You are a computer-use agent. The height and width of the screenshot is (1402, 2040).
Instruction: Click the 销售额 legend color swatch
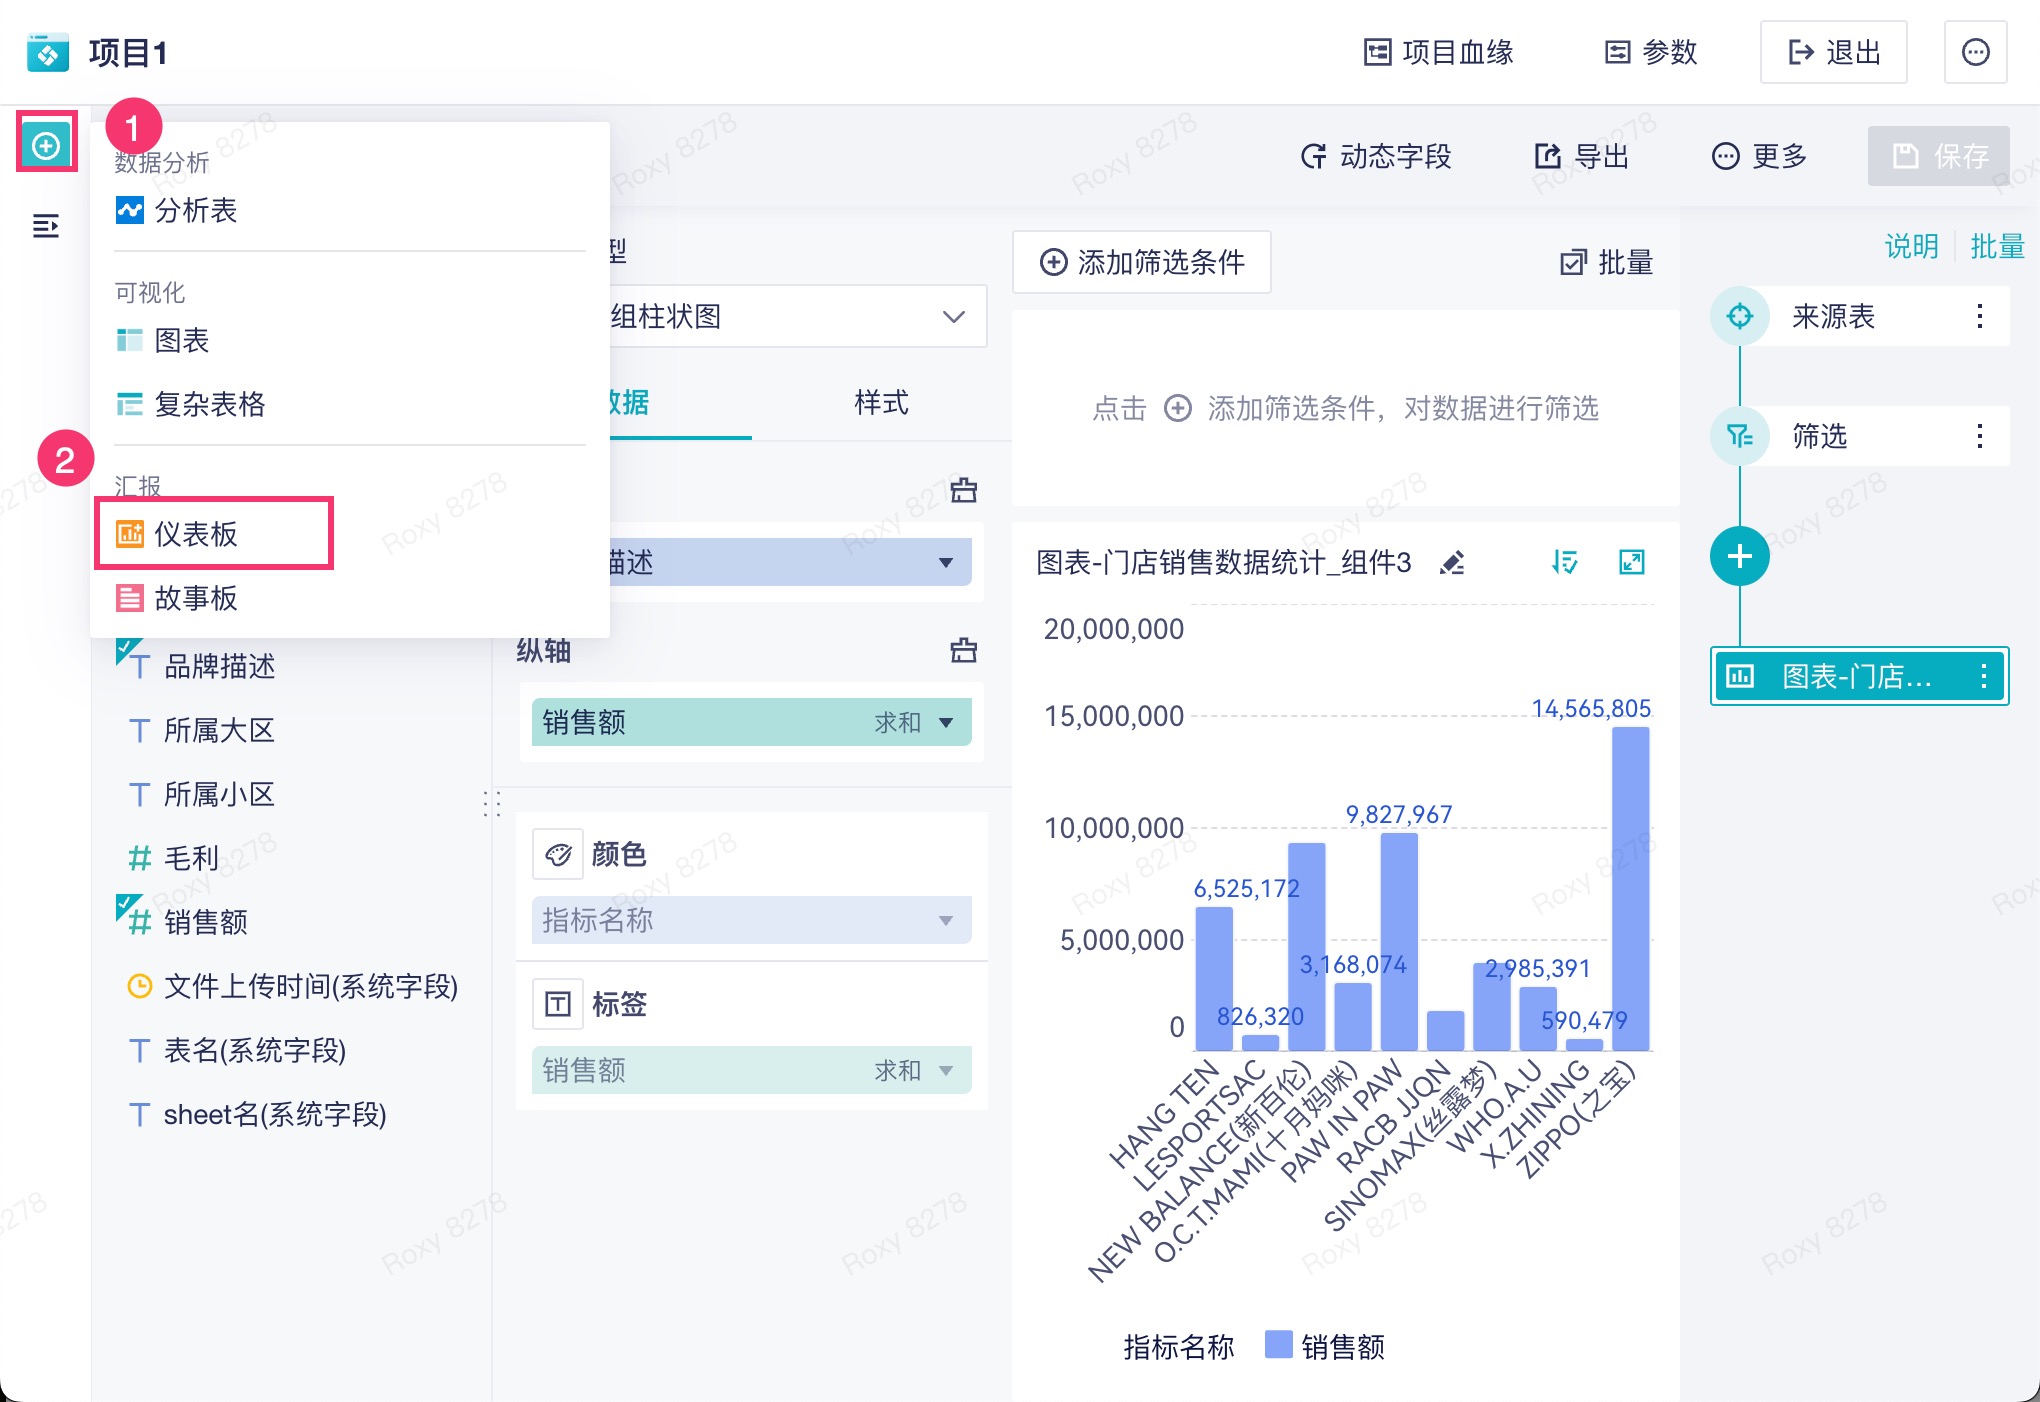(x=1278, y=1345)
